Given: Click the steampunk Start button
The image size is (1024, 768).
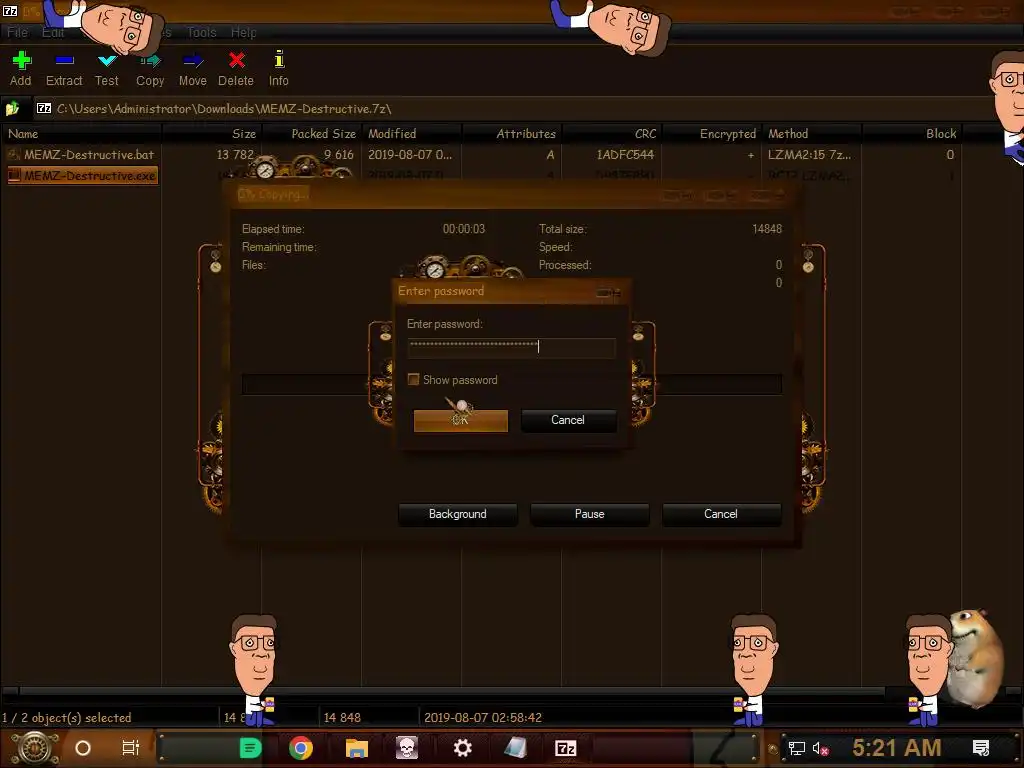Looking at the screenshot, I should pyautogui.click(x=35, y=748).
